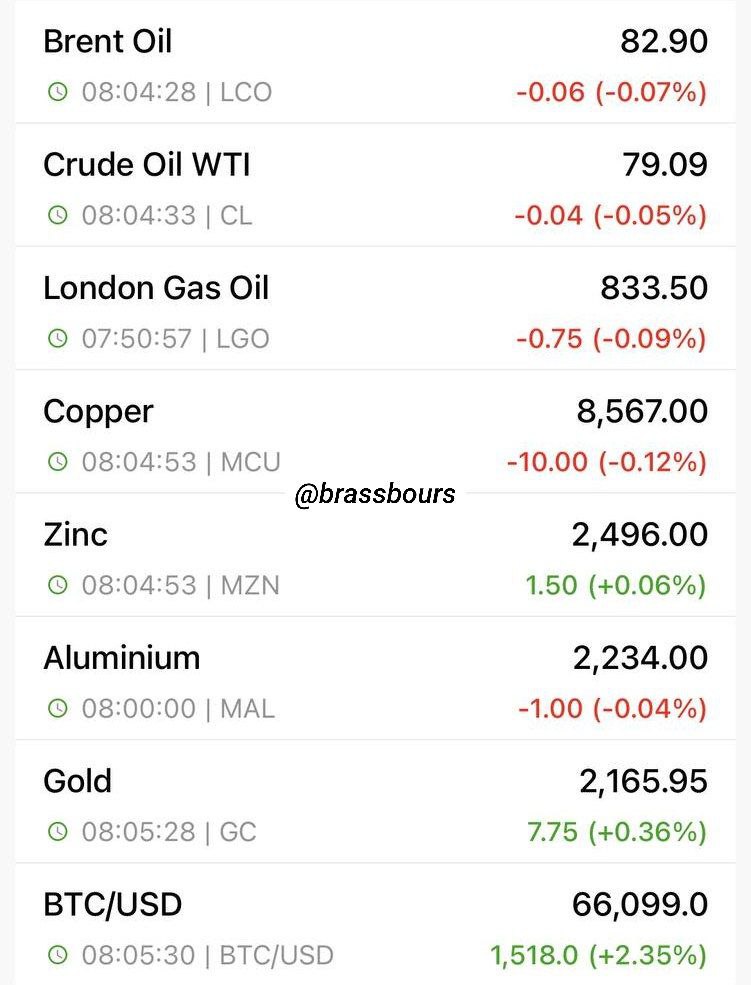Click the clock icon under BTC/USD
Viewport: 751px width, 985px height.
point(57,955)
